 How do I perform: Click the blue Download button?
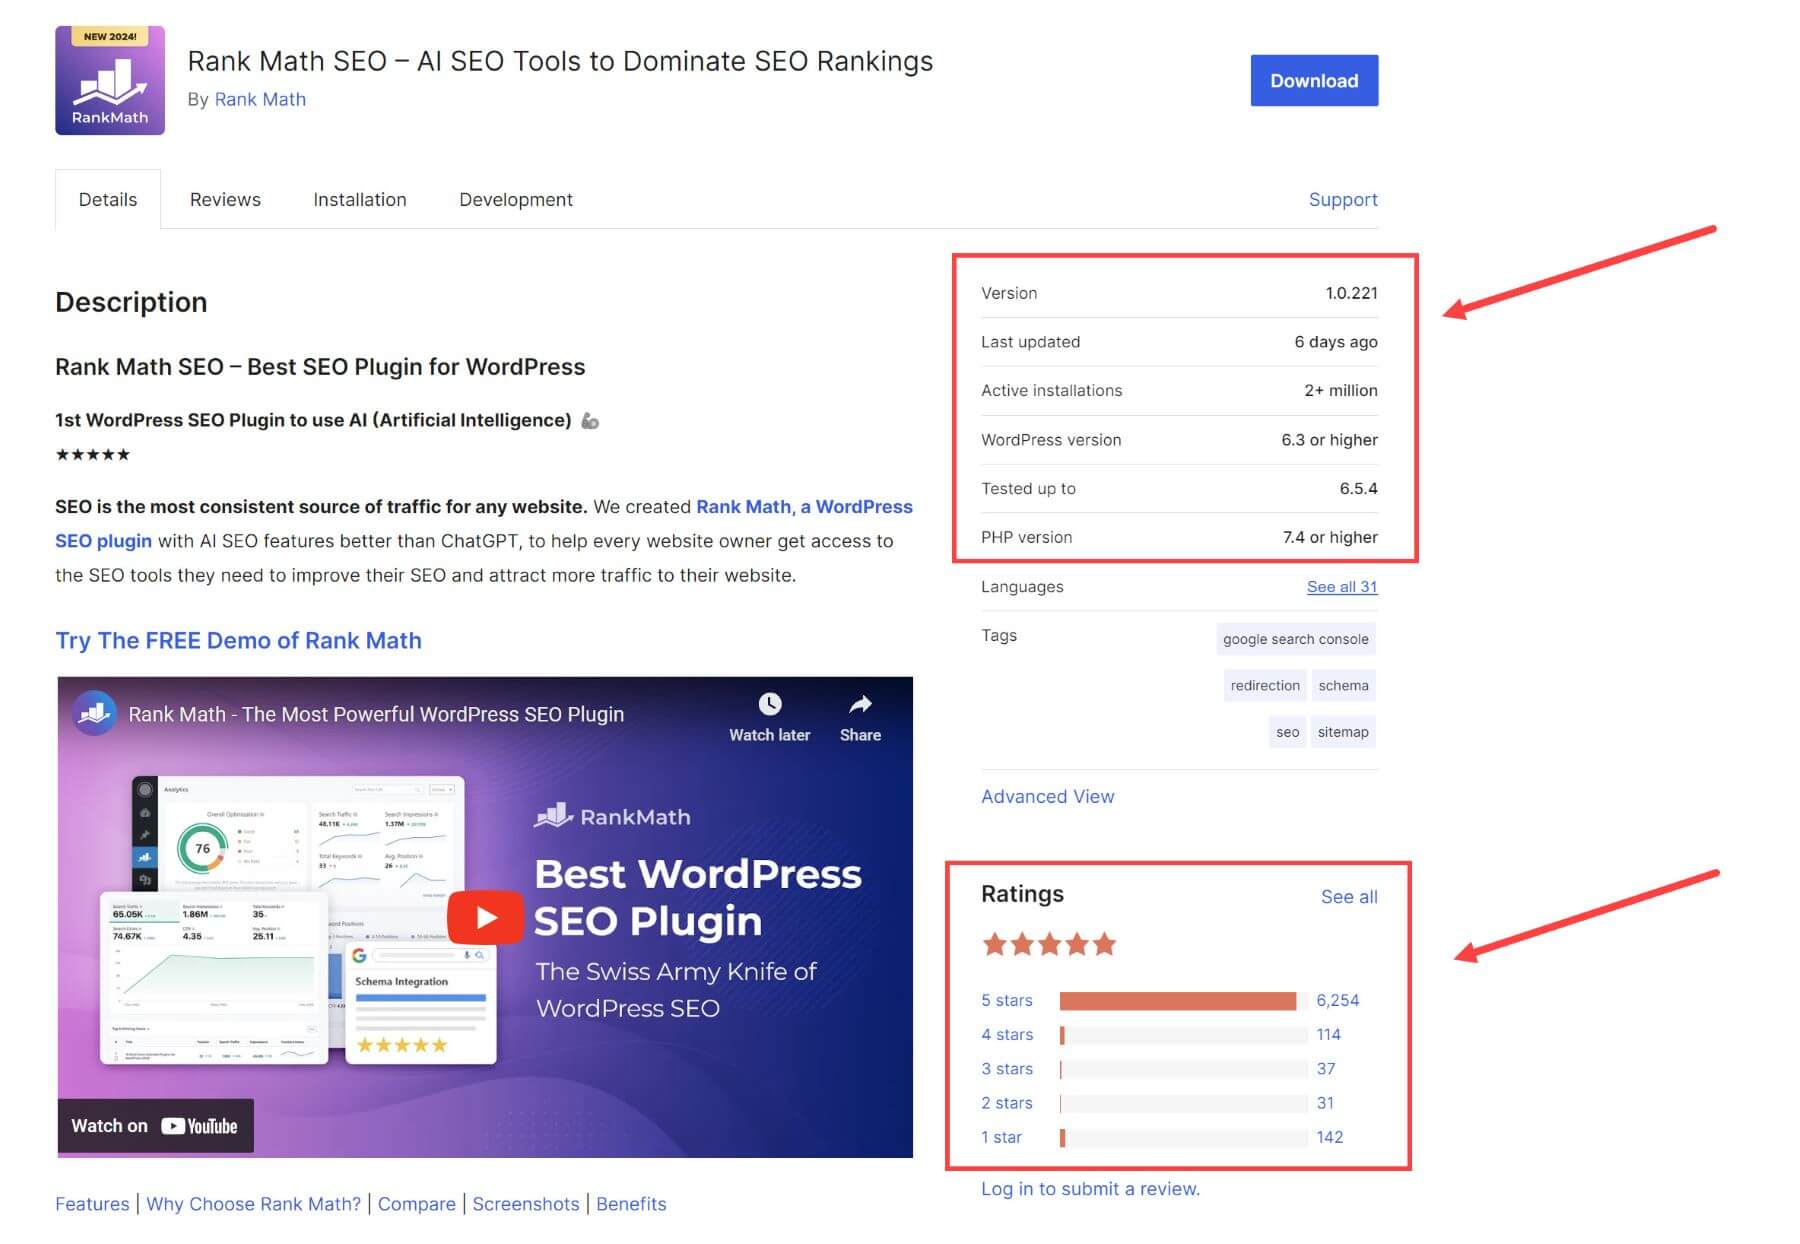(1313, 80)
